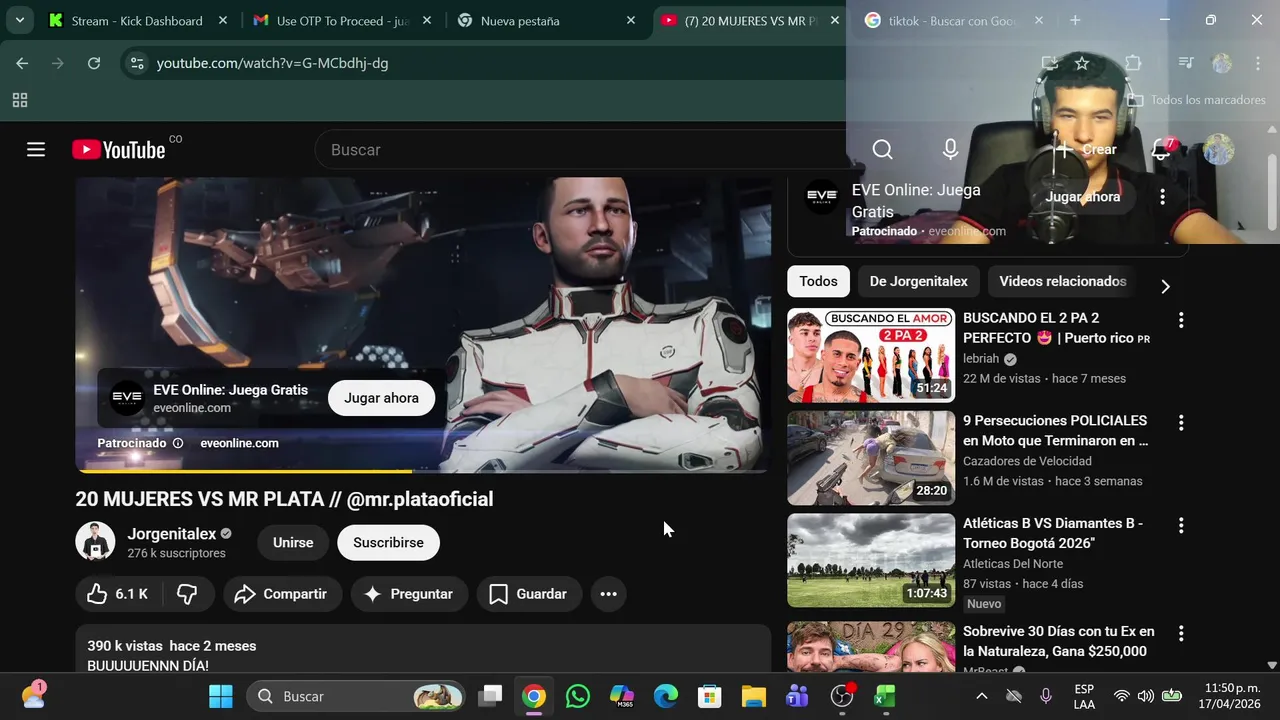The height and width of the screenshot is (720, 1280).
Task: Switch to tiktok Google search tab
Action: click(954, 20)
